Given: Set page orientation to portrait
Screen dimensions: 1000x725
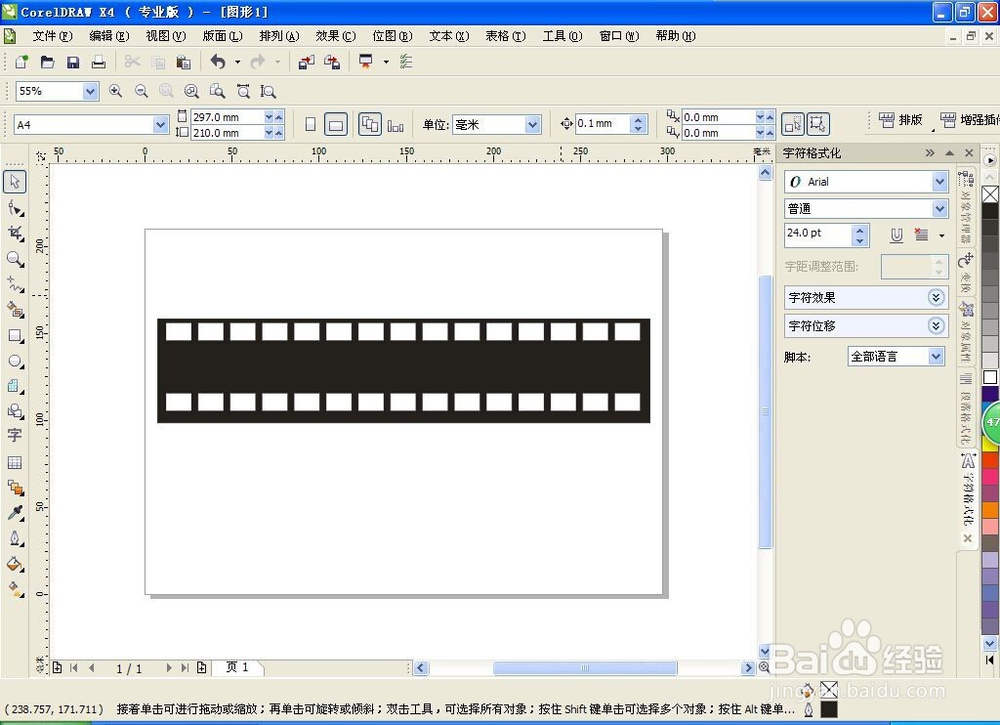Looking at the screenshot, I should (x=311, y=124).
